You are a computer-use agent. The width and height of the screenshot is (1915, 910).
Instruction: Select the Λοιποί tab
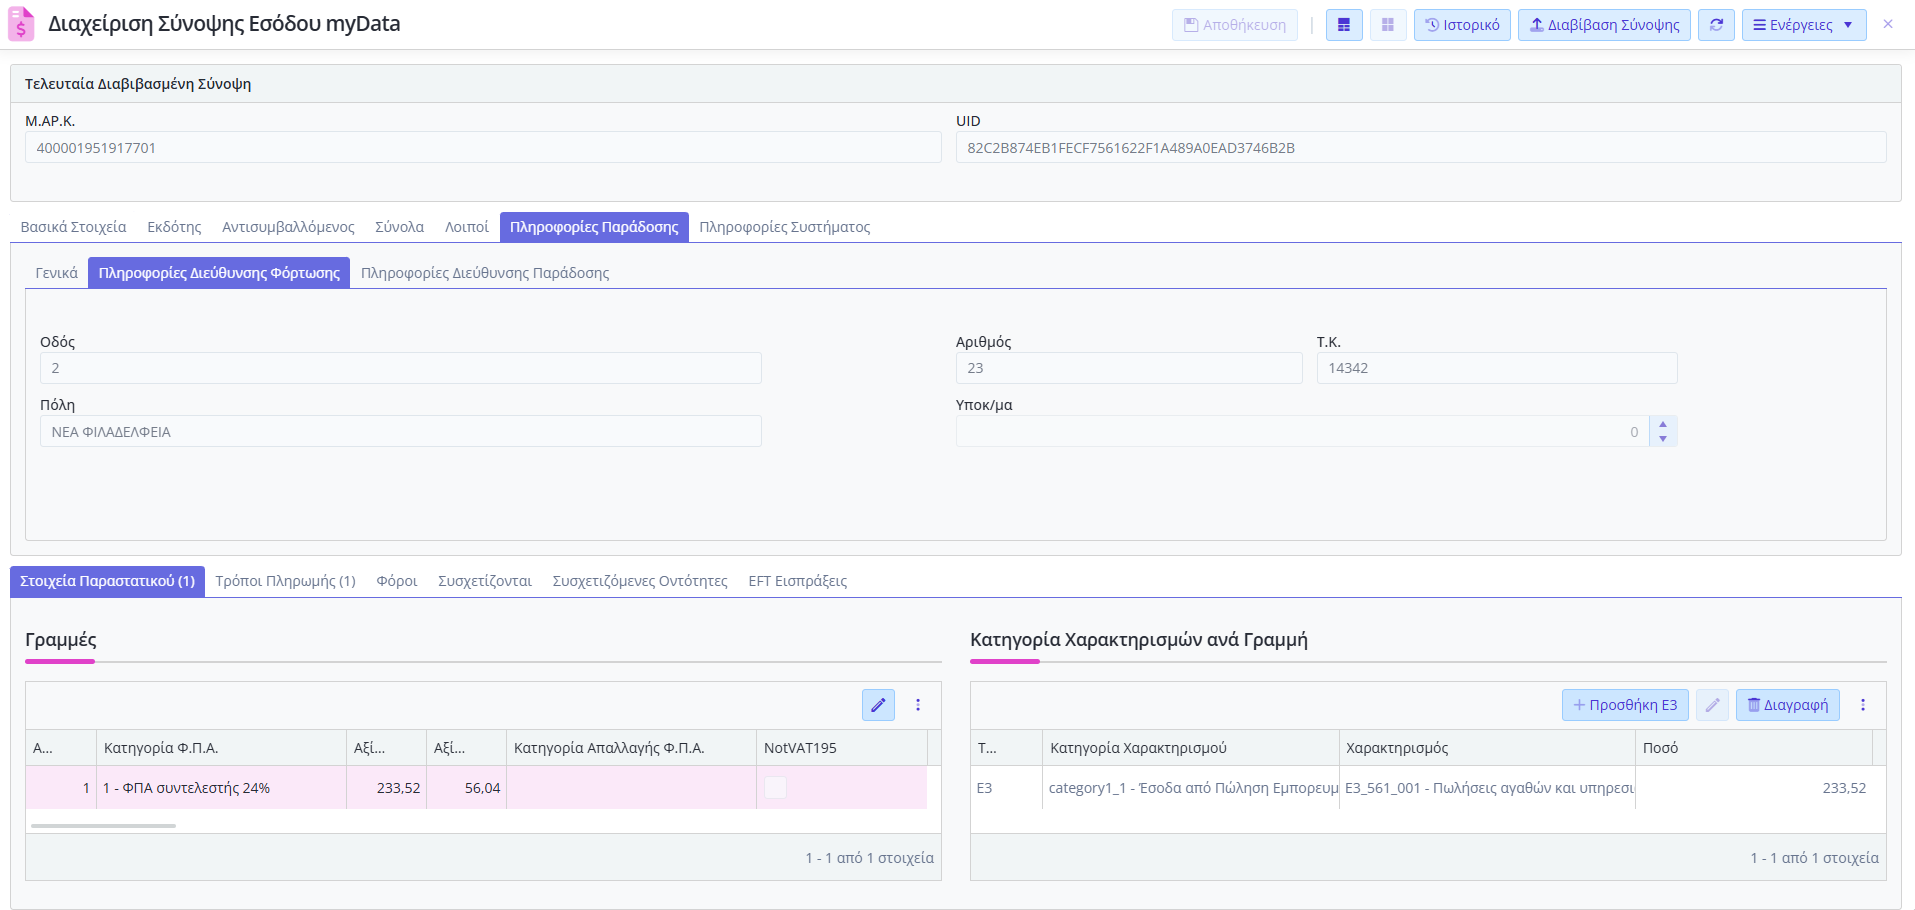click(467, 227)
